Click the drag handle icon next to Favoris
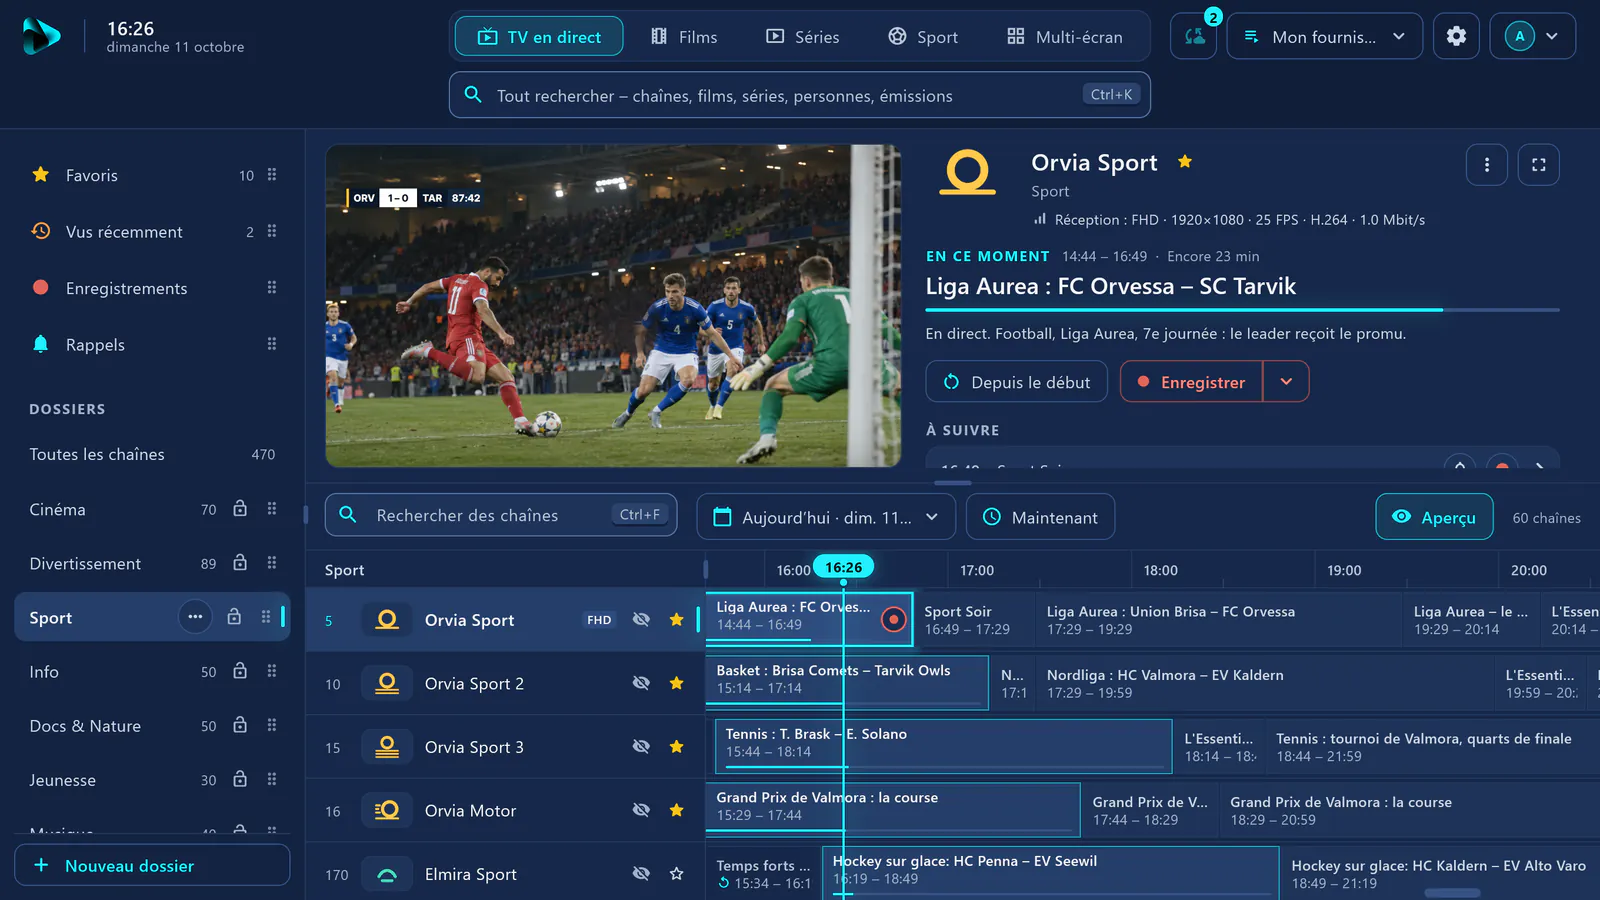This screenshot has width=1600, height=900. tap(272, 175)
